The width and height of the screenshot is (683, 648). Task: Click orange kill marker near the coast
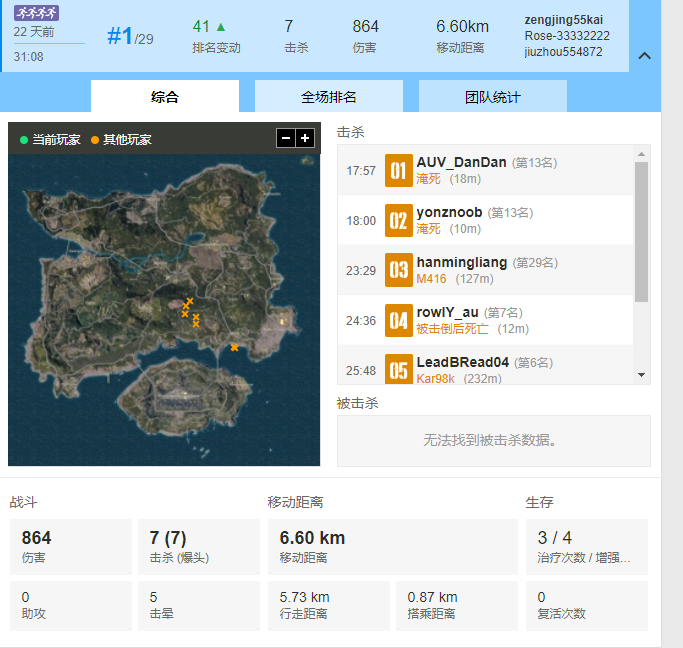(234, 347)
